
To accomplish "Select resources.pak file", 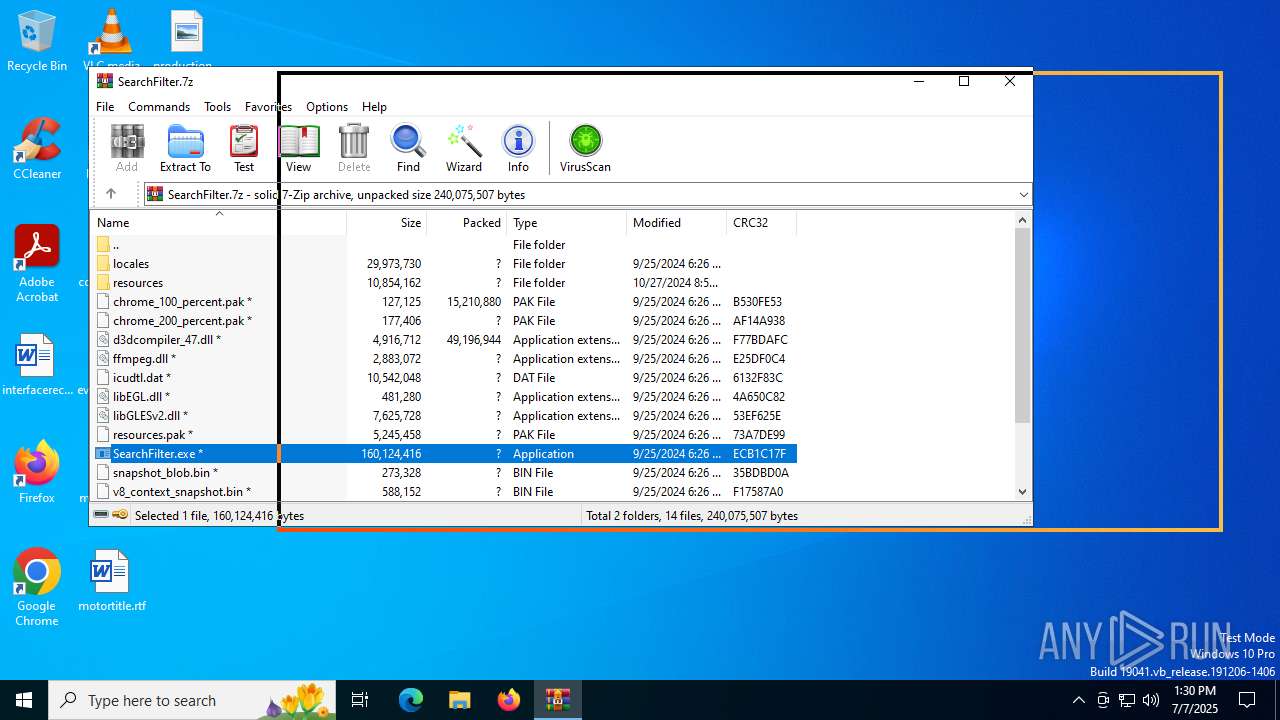I will pyautogui.click(x=444, y=435).
